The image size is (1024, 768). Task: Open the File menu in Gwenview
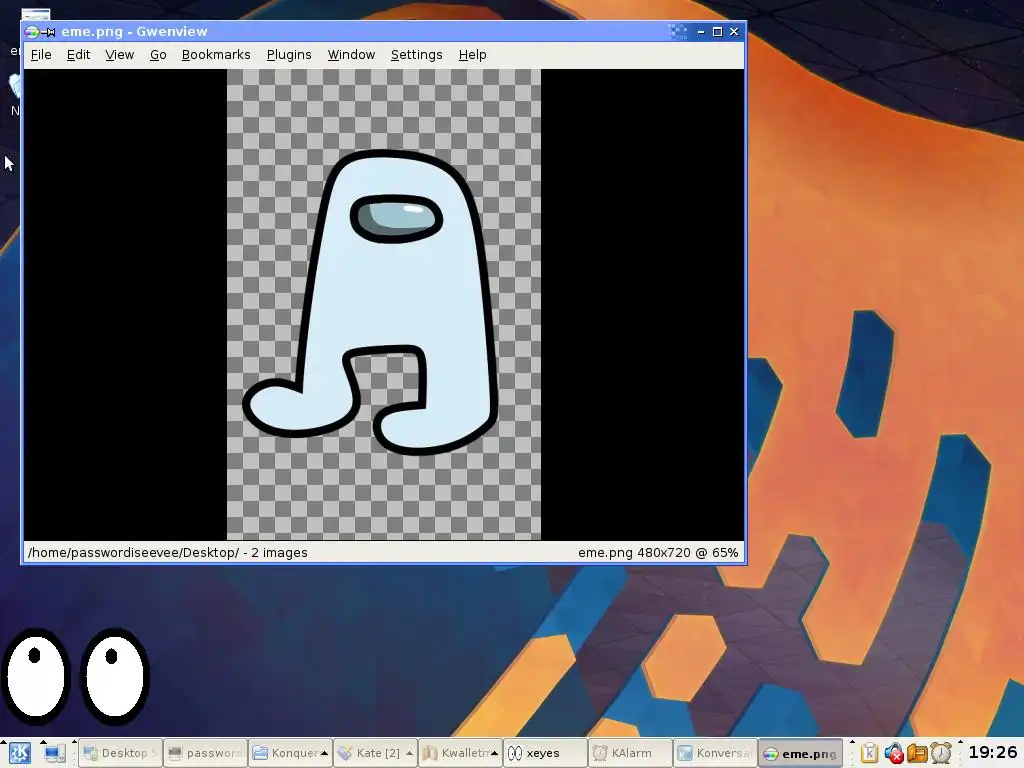tap(40, 55)
